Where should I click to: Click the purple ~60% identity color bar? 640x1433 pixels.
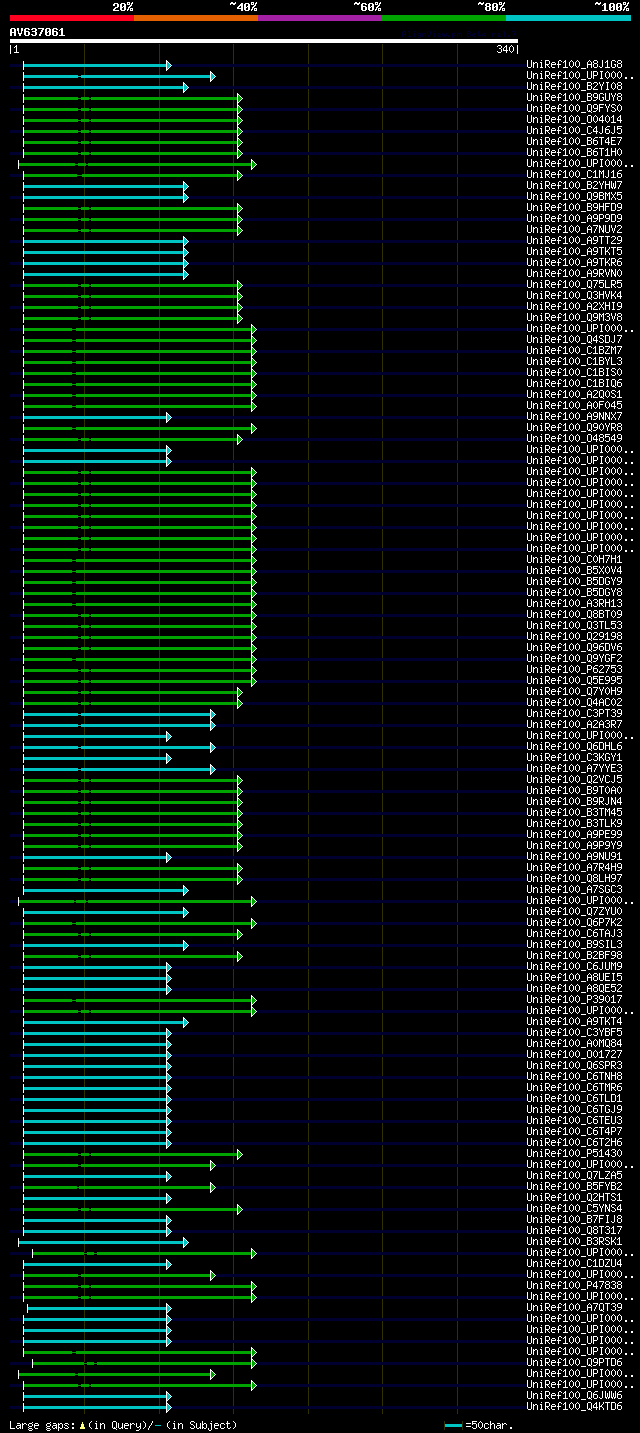pos(320,18)
